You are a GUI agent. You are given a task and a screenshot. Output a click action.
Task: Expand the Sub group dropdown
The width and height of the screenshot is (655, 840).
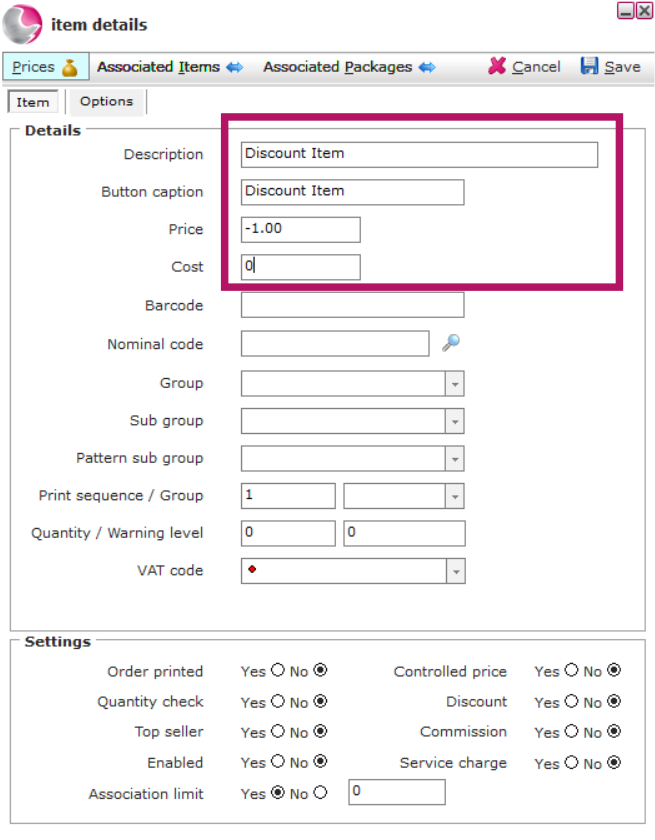point(454,421)
